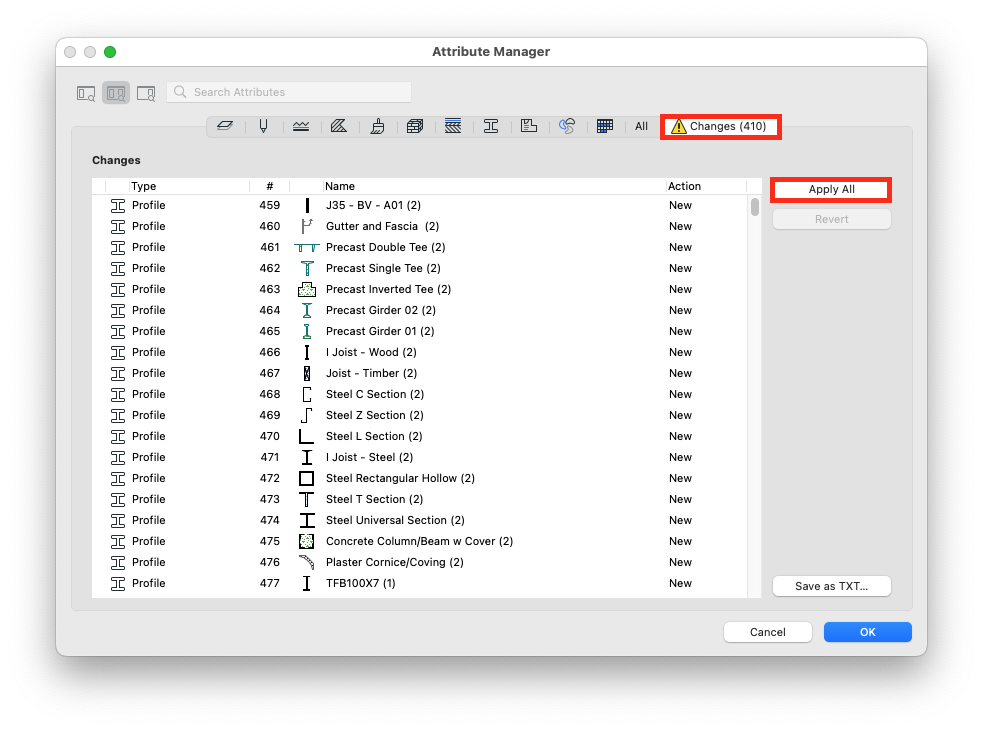Select Precast Inverted Tee (2) row

point(420,289)
